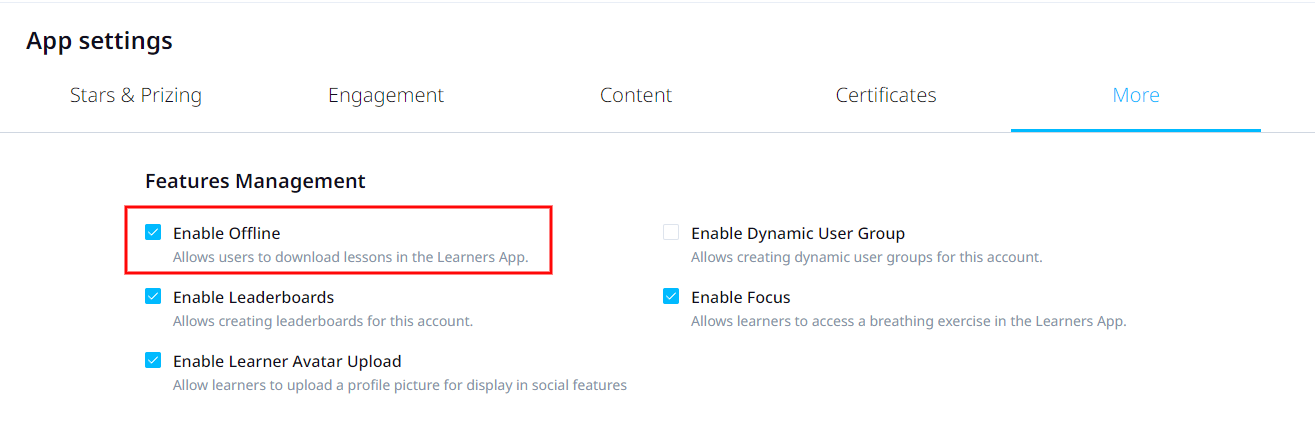Click the creating leaderboards description text

[x=322, y=321]
